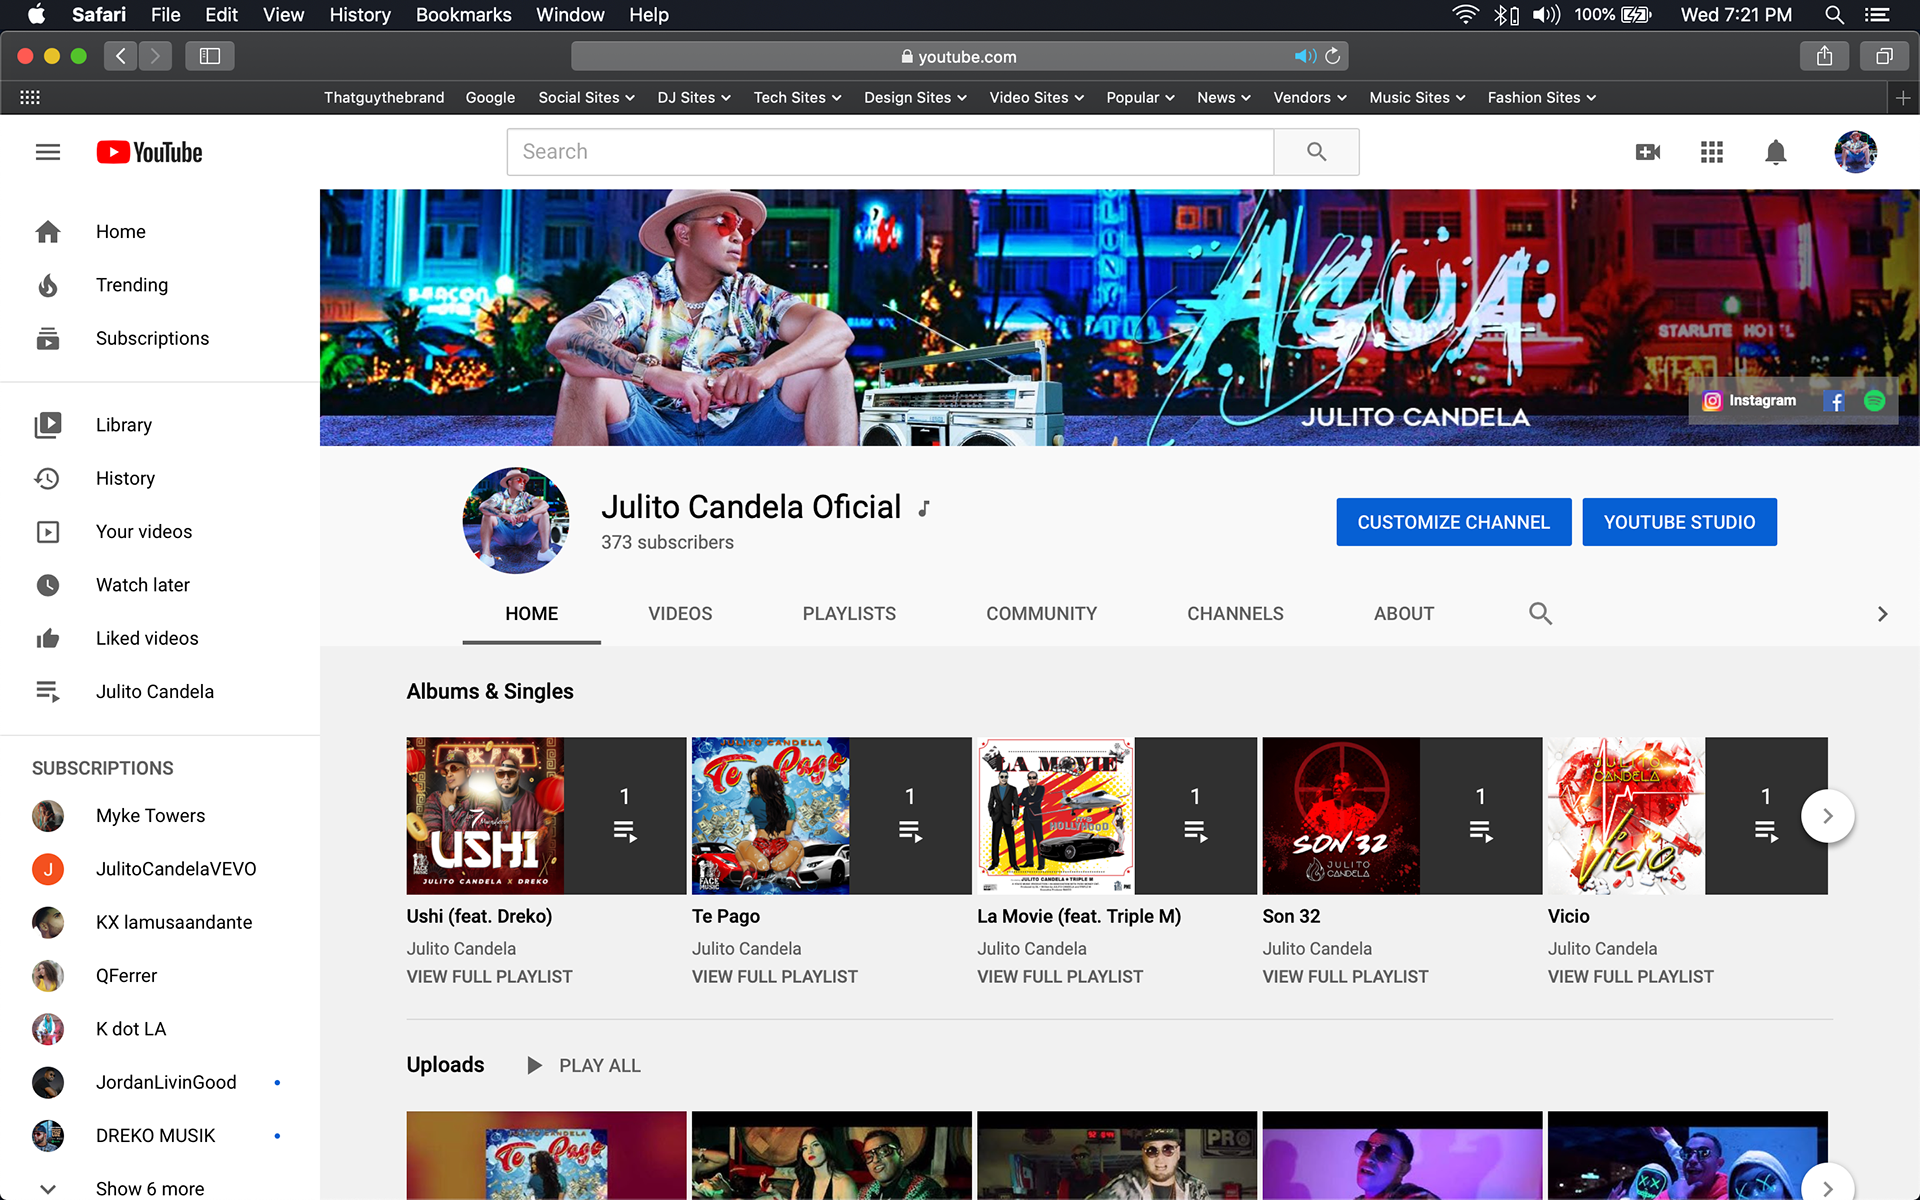The height and width of the screenshot is (1200, 1920).
Task: Click the YOUTUBE STUDIO button
Action: 1679,522
